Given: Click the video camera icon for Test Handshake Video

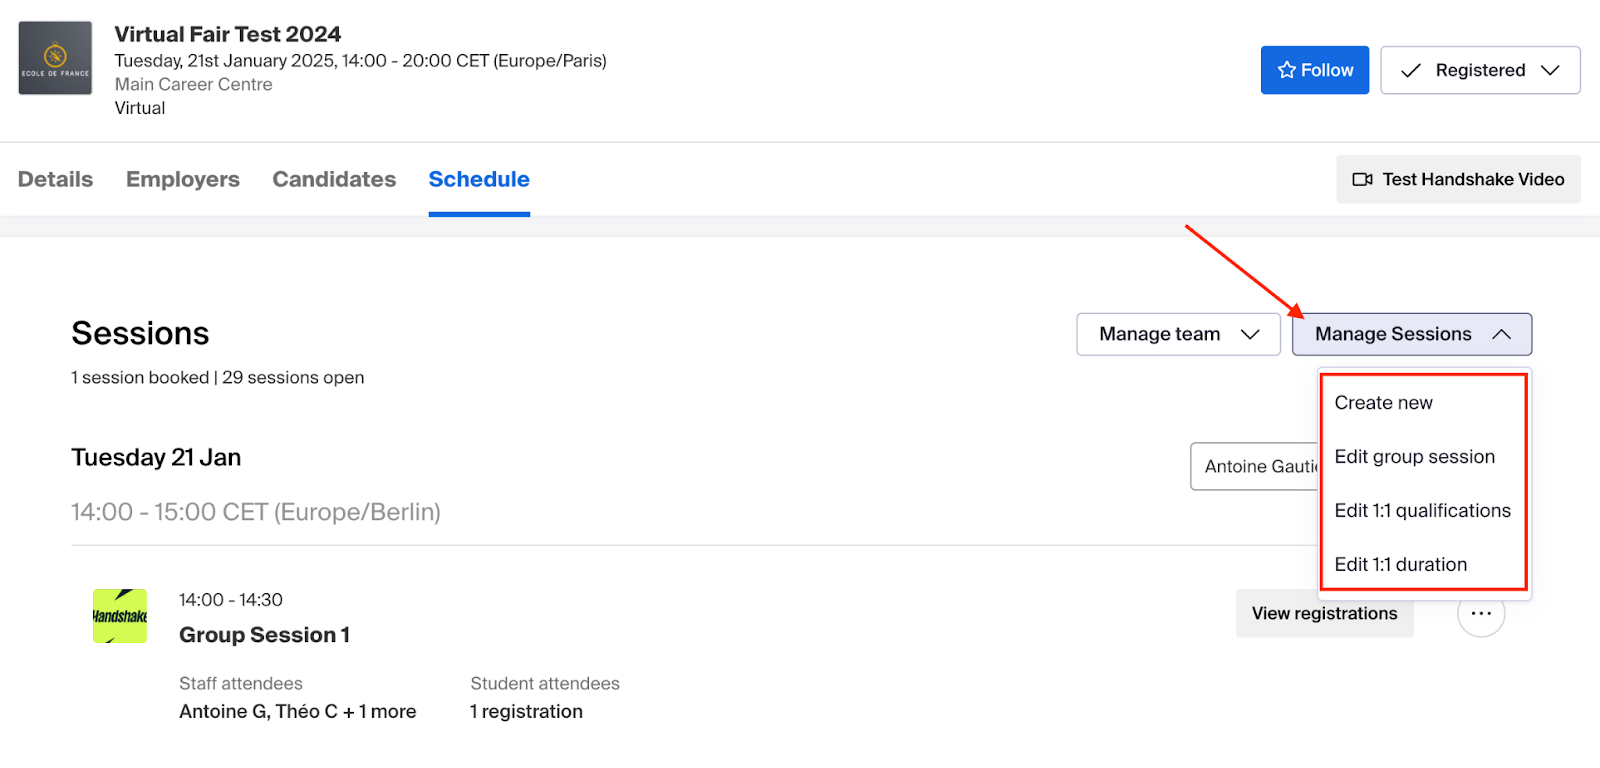Looking at the screenshot, I should pos(1362,179).
